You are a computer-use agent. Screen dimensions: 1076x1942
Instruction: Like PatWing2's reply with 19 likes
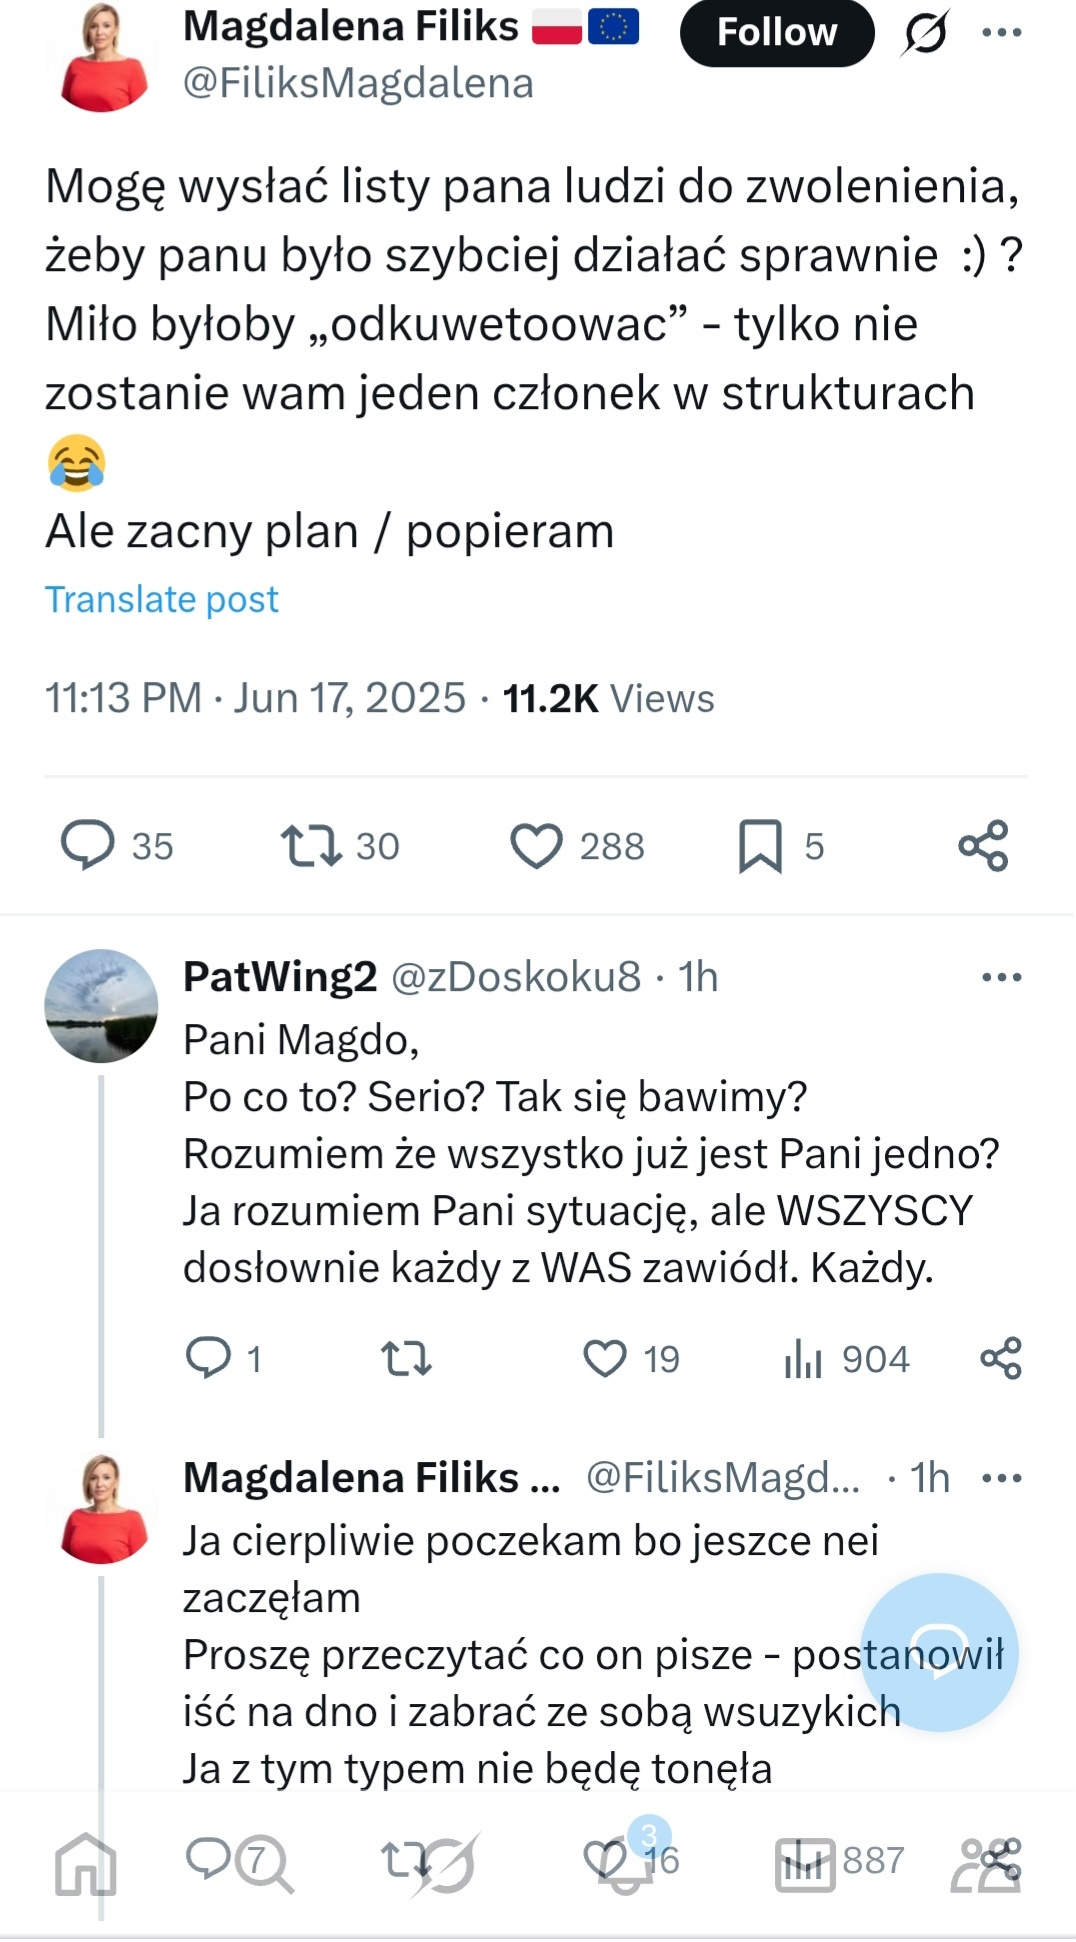[x=605, y=1358]
